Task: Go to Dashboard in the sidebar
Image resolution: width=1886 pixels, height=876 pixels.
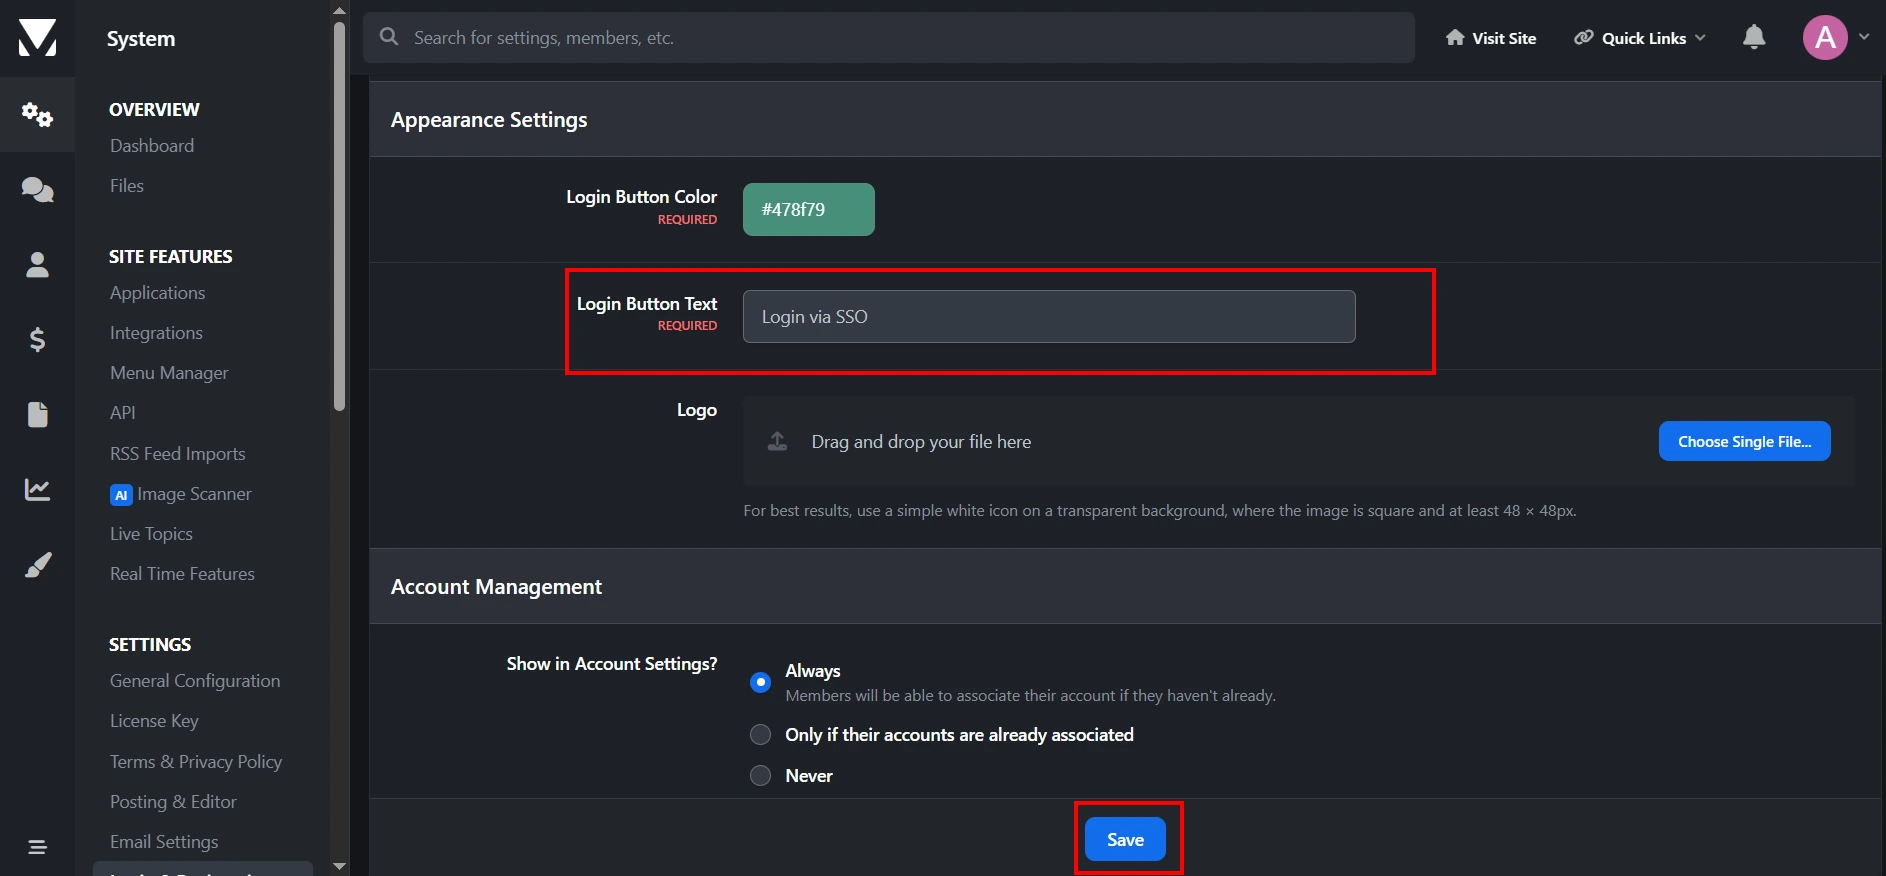Action: [x=152, y=146]
